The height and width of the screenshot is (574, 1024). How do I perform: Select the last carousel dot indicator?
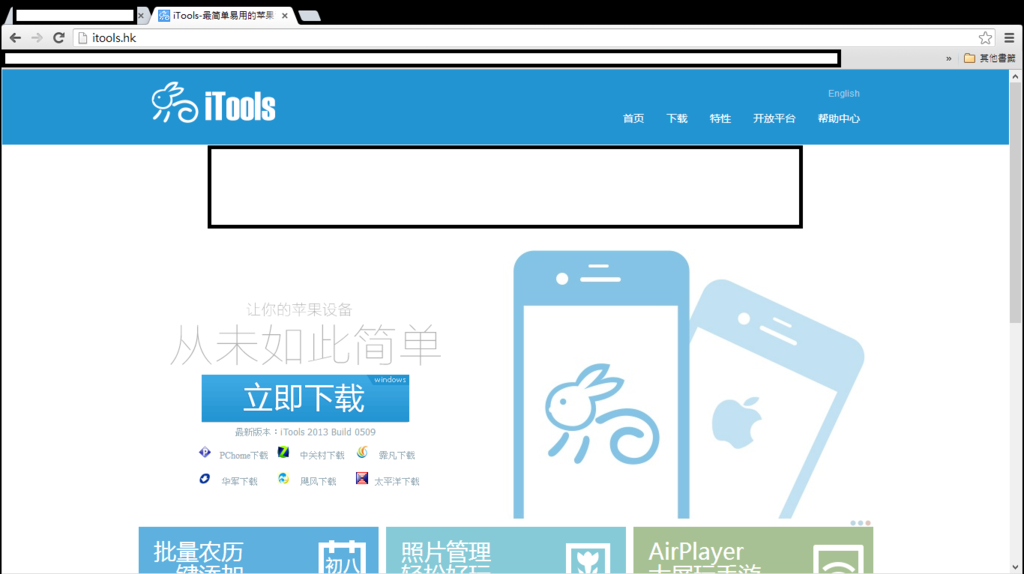868,523
